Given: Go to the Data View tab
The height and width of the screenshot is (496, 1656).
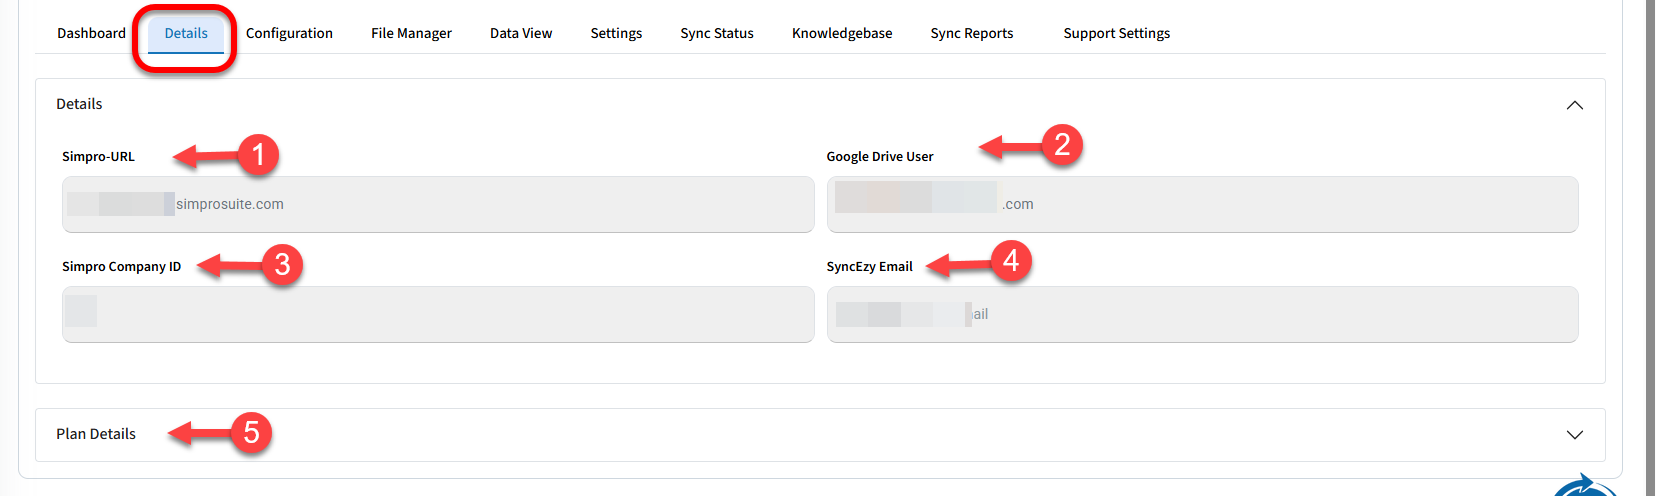Looking at the screenshot, I should point(520,33).
